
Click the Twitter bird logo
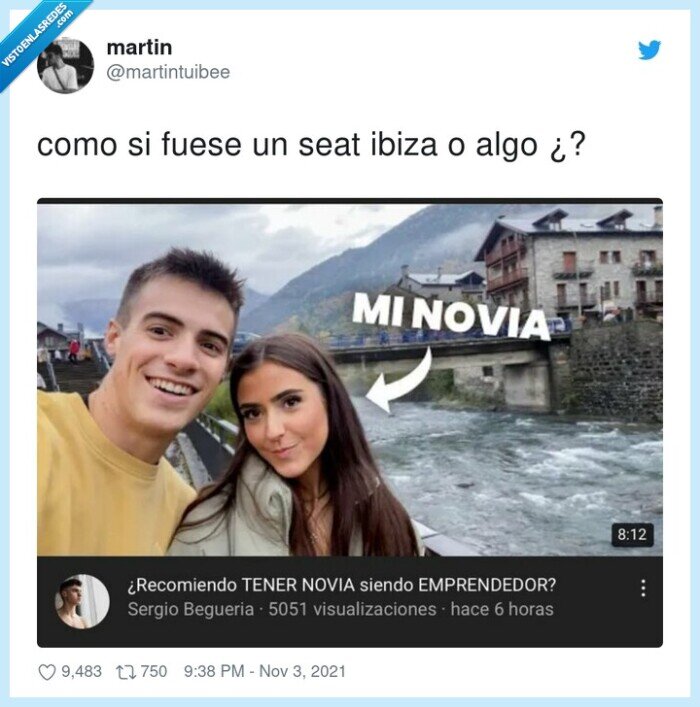coord(649,50)
